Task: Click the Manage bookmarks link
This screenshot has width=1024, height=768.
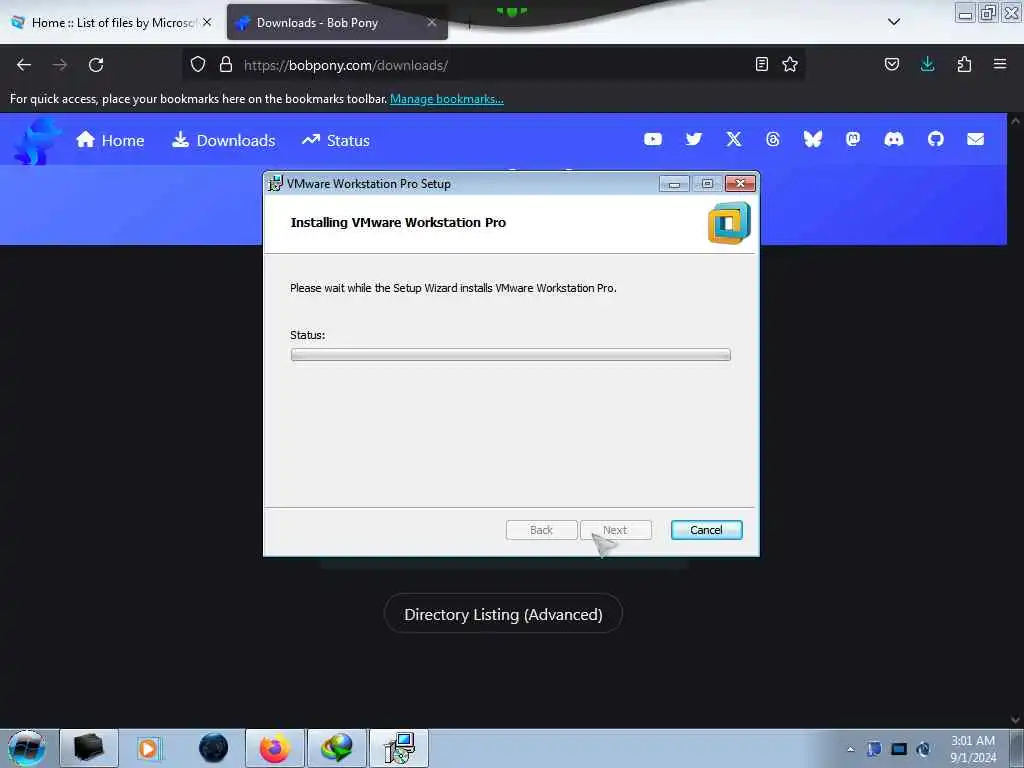Action: 447,99
